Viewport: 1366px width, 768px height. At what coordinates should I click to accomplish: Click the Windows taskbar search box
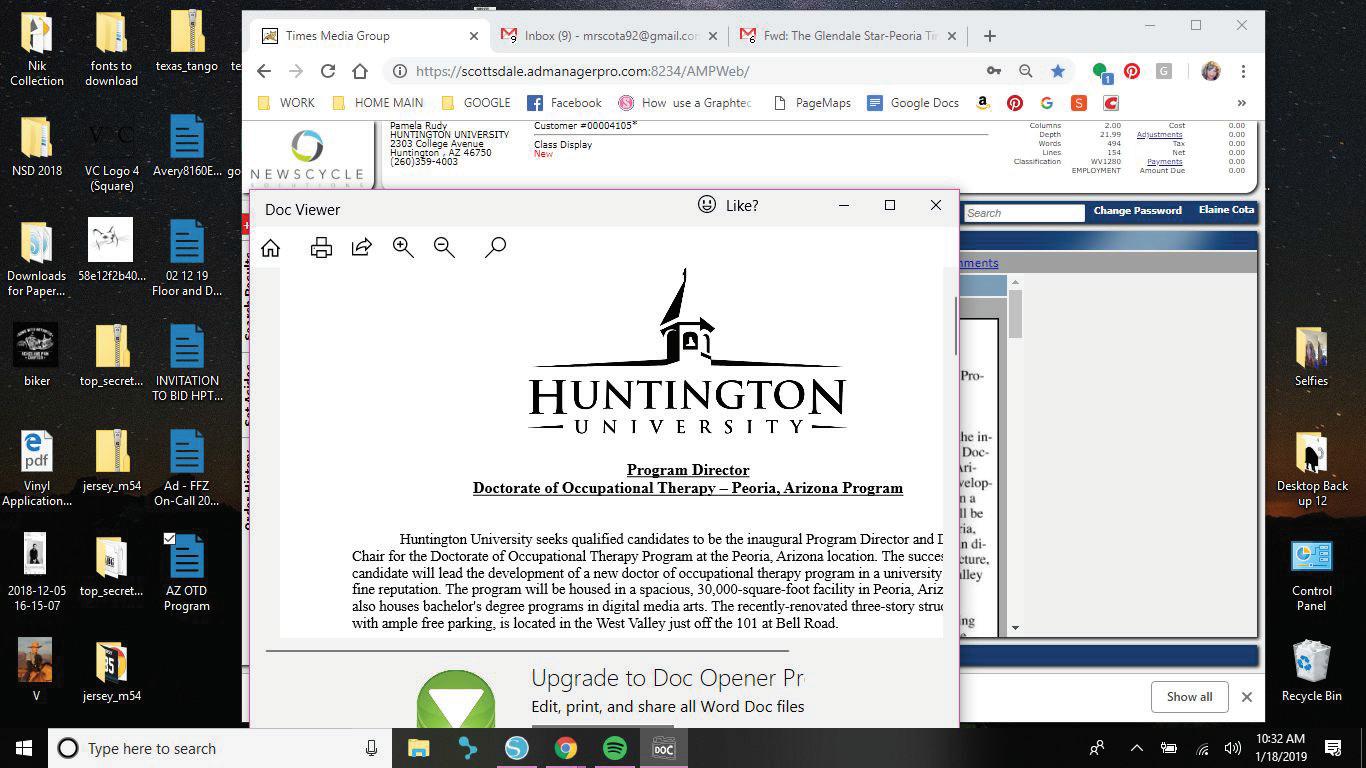(220, 748)
